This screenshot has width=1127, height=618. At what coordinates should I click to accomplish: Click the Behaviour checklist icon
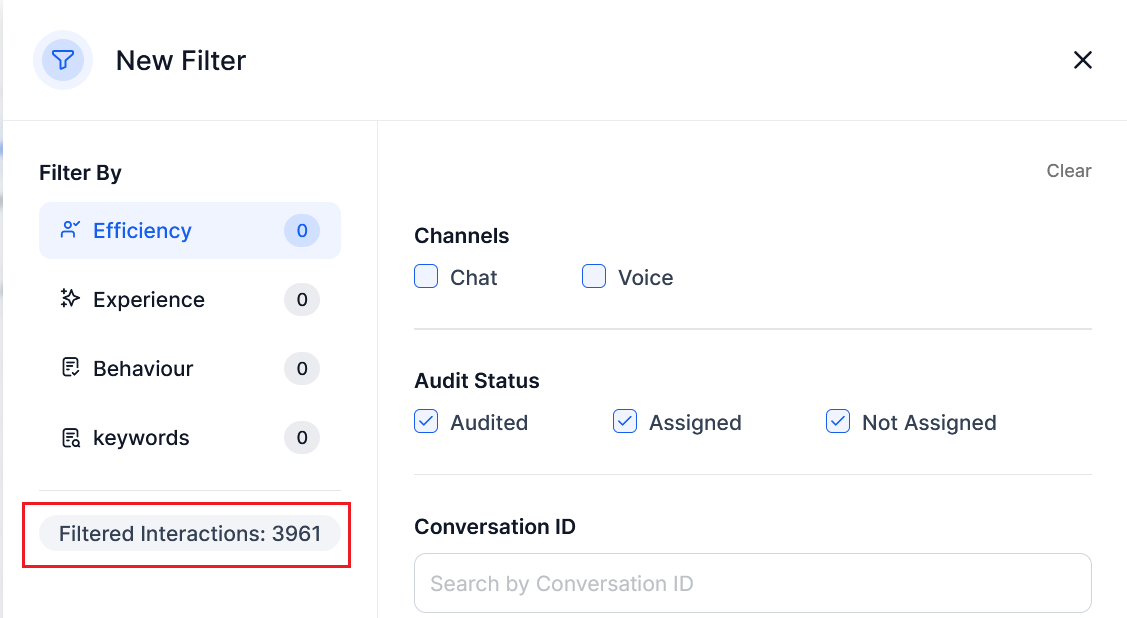point(70,368)
